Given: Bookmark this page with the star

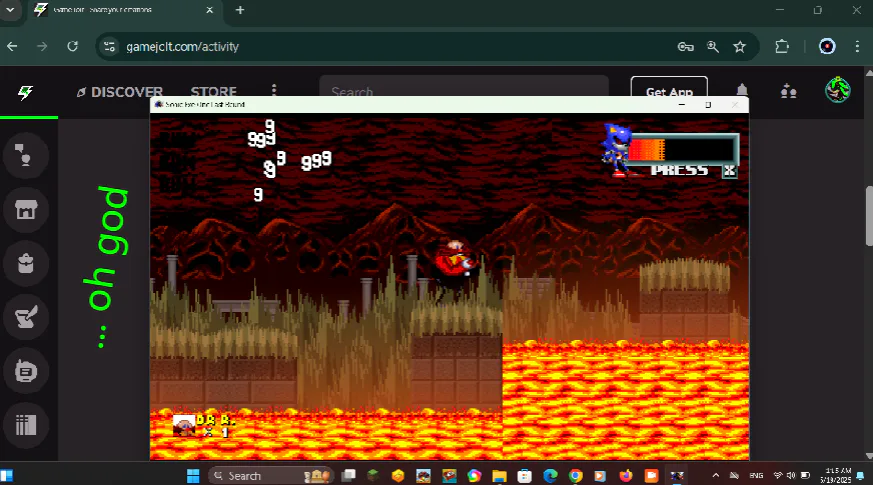Looking at the screenshot, I should pos(739,47).
